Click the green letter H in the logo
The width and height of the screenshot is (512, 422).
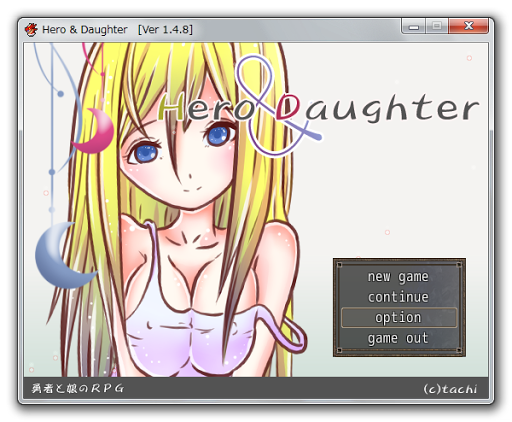(171, 106)
